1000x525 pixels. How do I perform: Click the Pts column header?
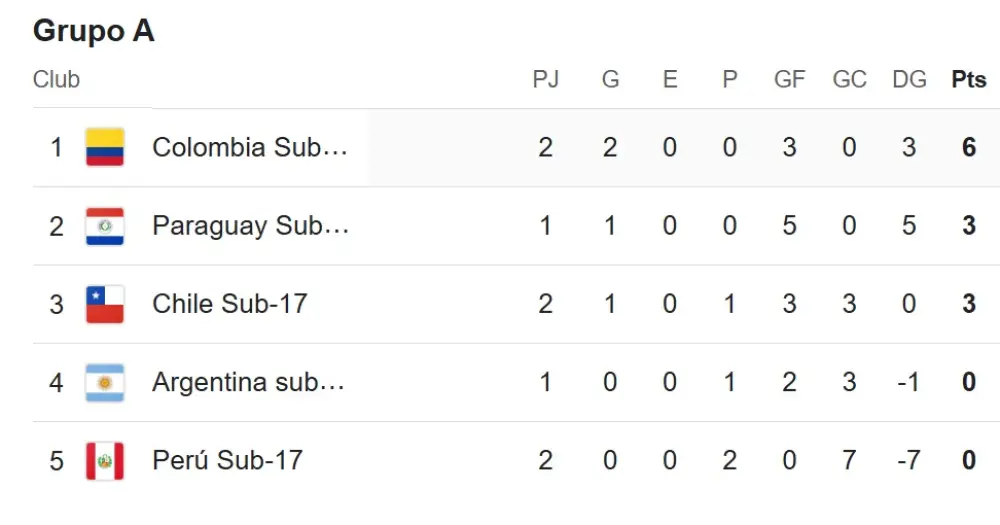coord(969,79)
